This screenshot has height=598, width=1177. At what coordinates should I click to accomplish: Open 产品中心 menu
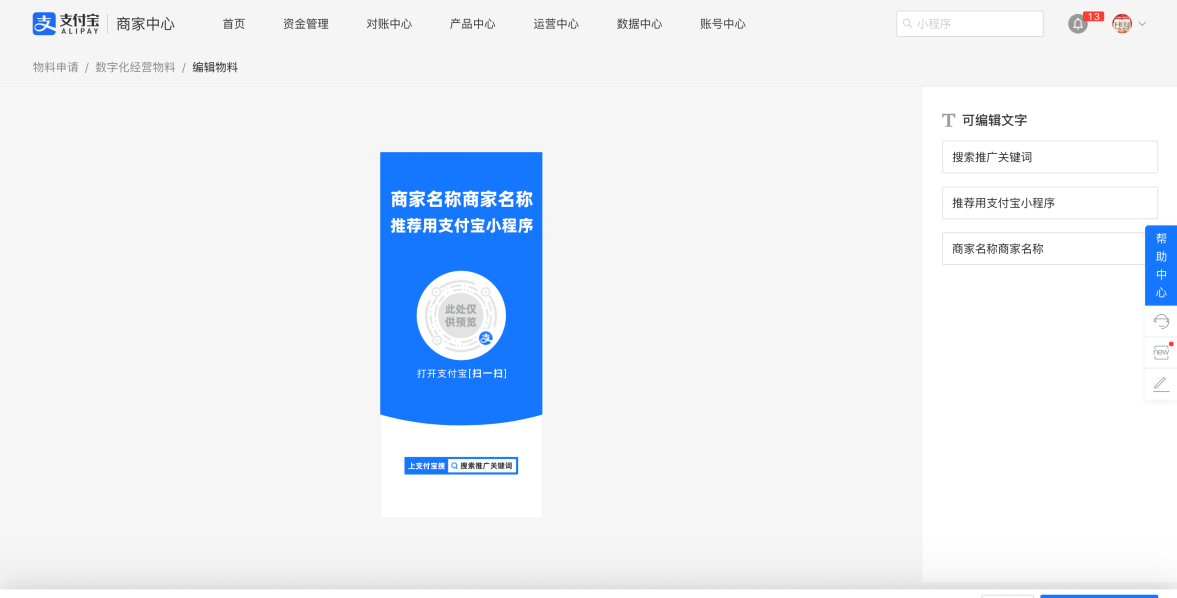(x=472, y=24)
